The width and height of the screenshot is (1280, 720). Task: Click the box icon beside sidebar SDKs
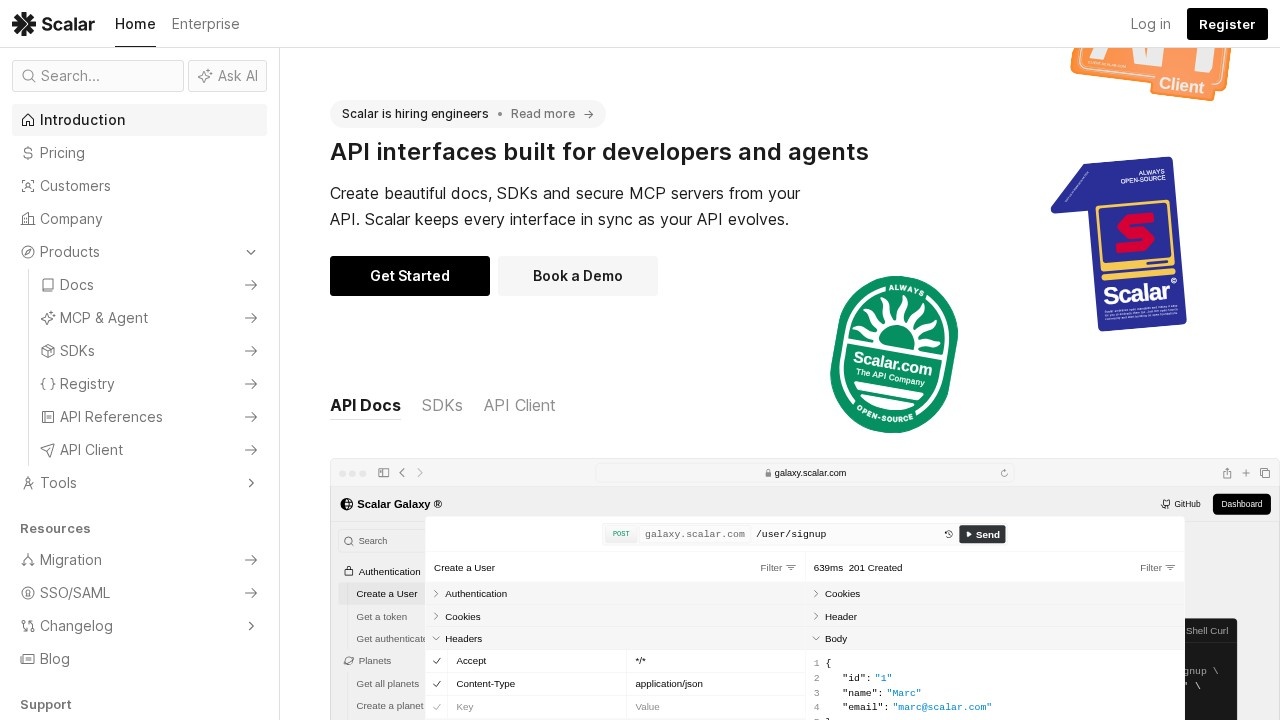click(48, 351)
